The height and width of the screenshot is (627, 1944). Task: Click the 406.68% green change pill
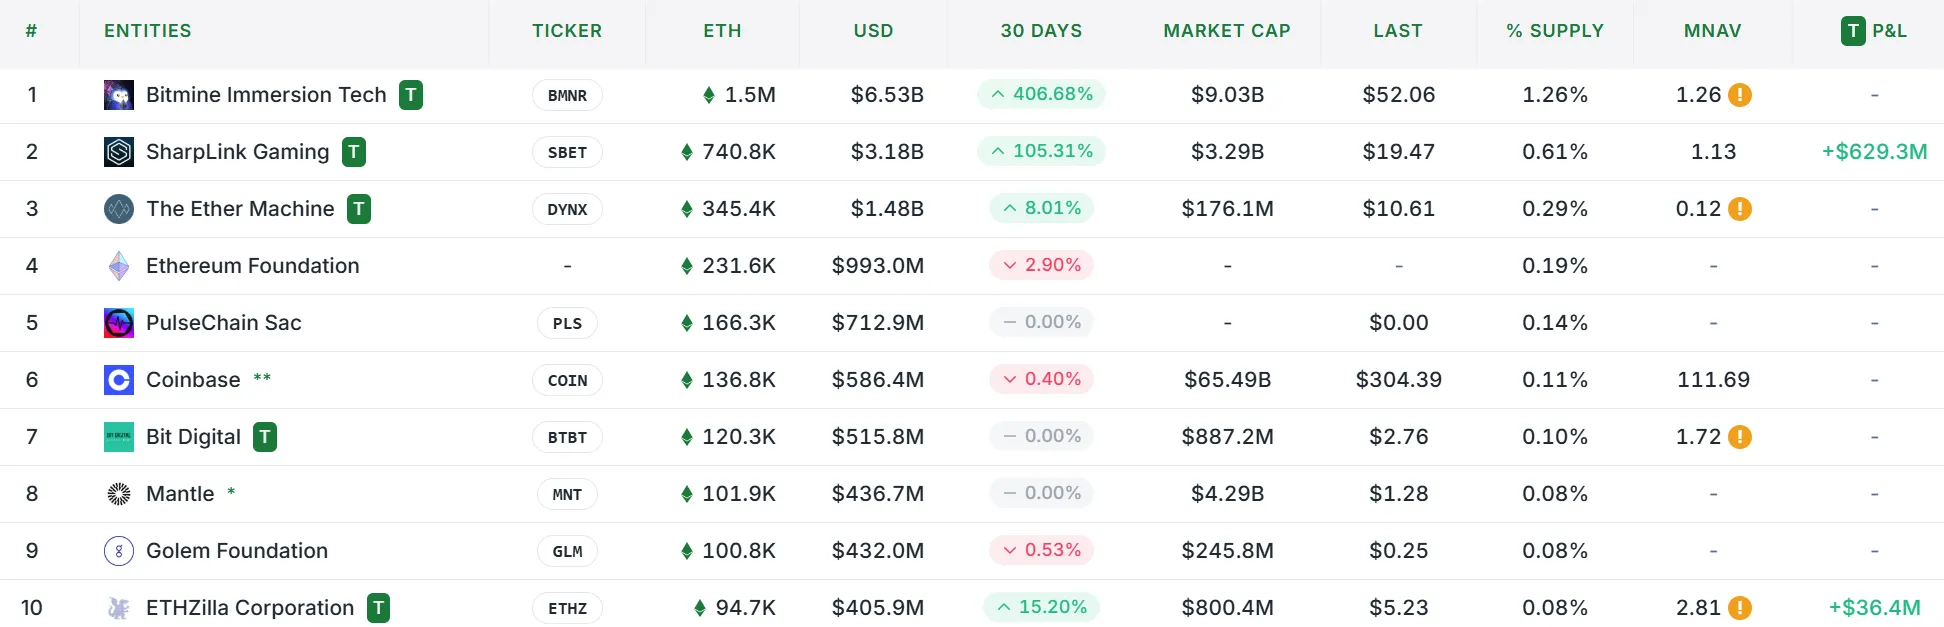coord(1042,95)
